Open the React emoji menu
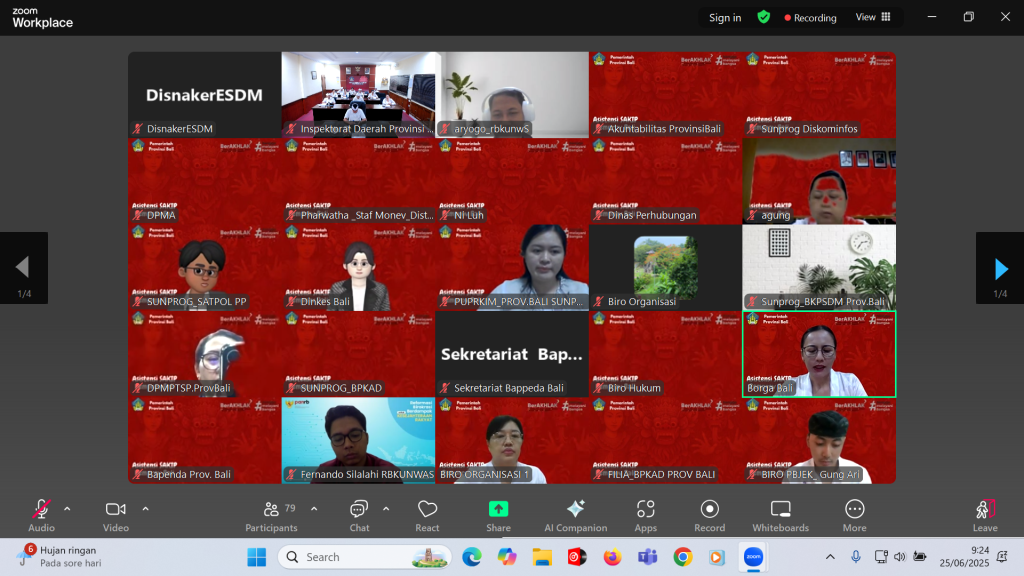Screen dimensions: 1024x576 427,514
